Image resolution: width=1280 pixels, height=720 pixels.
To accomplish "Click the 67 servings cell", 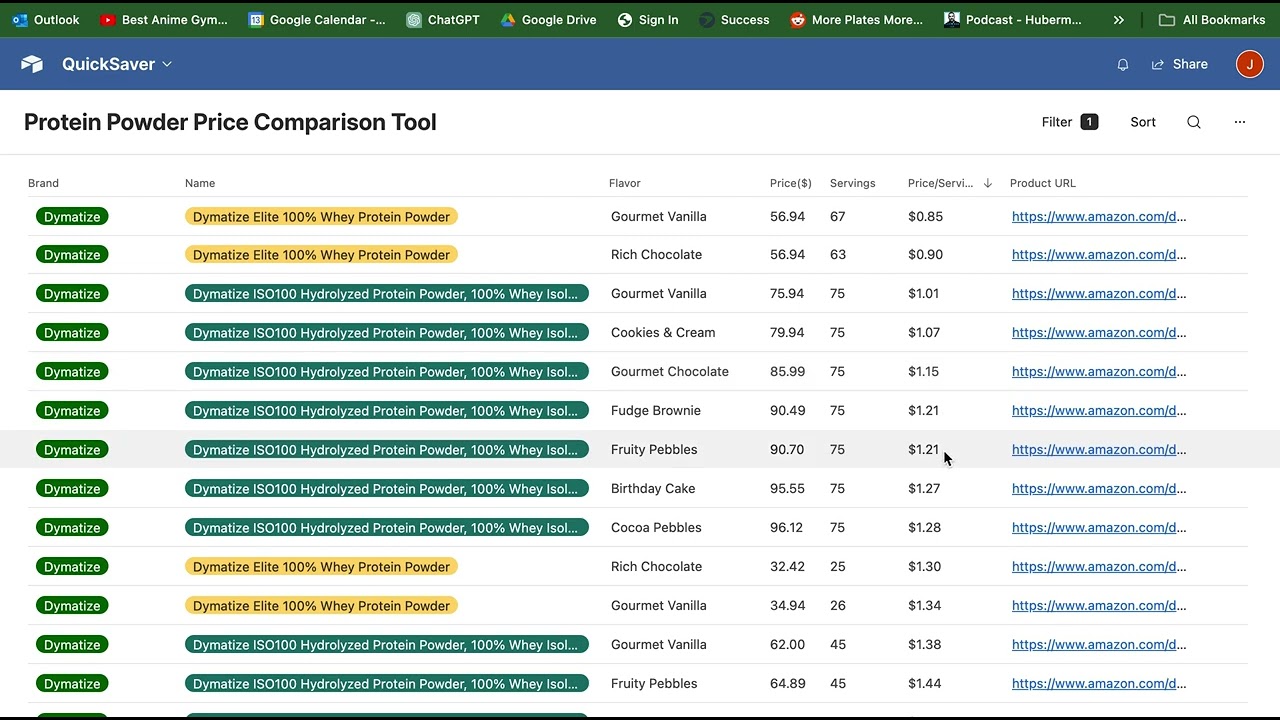I will (x=838, y=216).
